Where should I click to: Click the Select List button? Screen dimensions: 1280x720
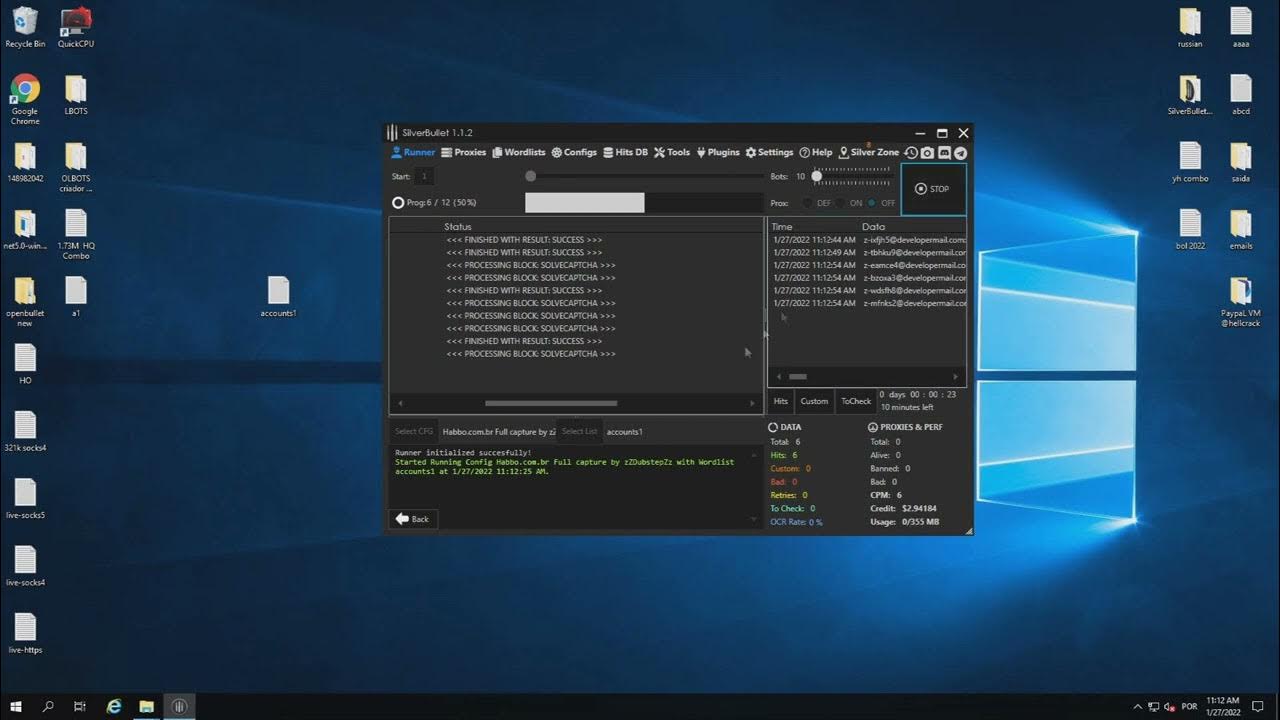pos(579,431)
